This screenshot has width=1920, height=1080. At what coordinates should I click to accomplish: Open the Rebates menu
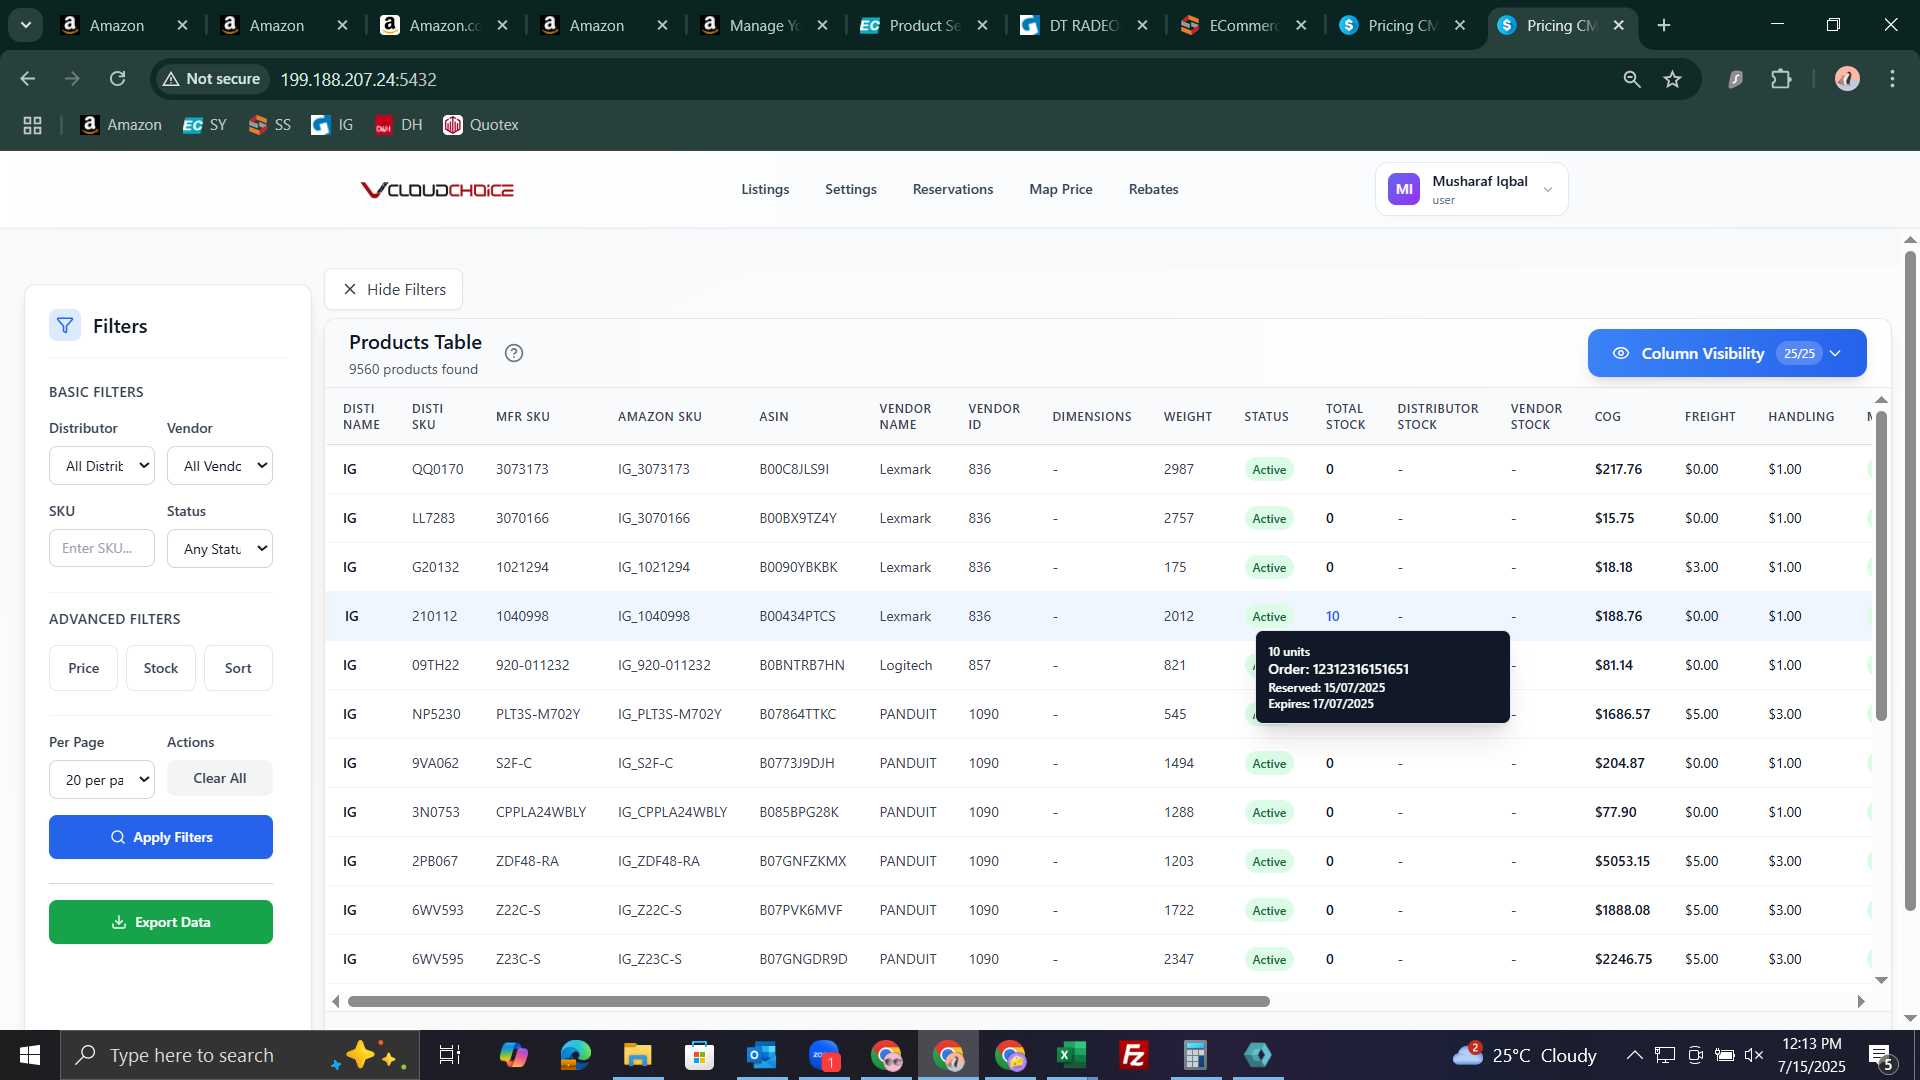[1153, 189]
